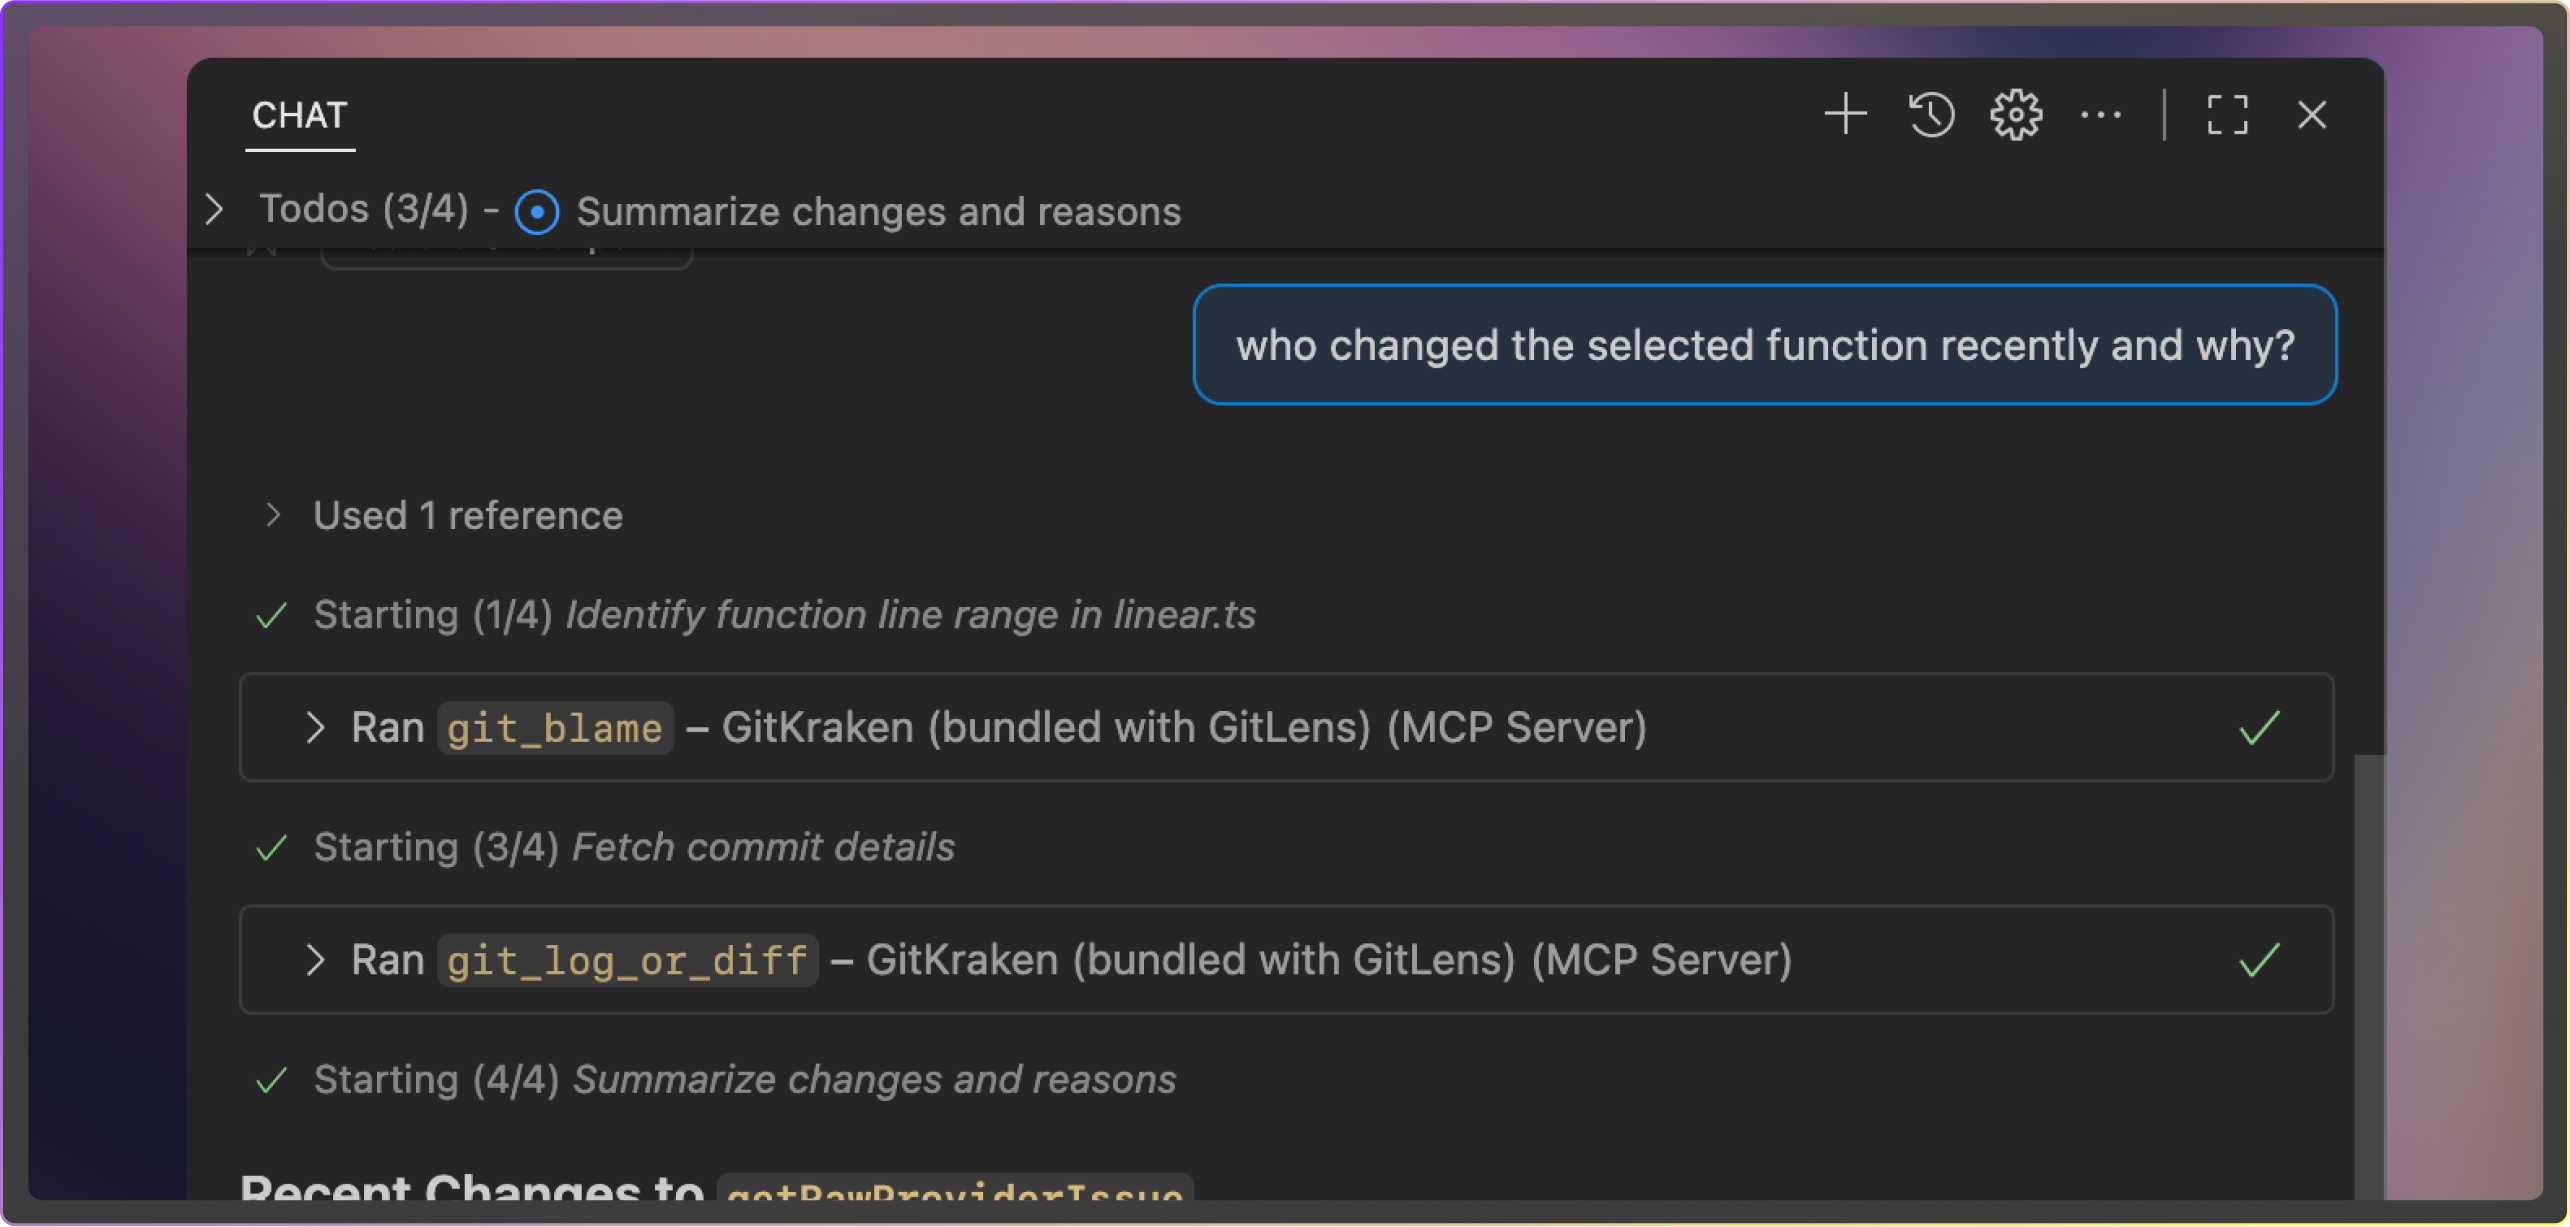2570x1227 pixels.
Task: Click the checkmark beside Starting 4/4 Summarize
Action: tap(271, 1080)
